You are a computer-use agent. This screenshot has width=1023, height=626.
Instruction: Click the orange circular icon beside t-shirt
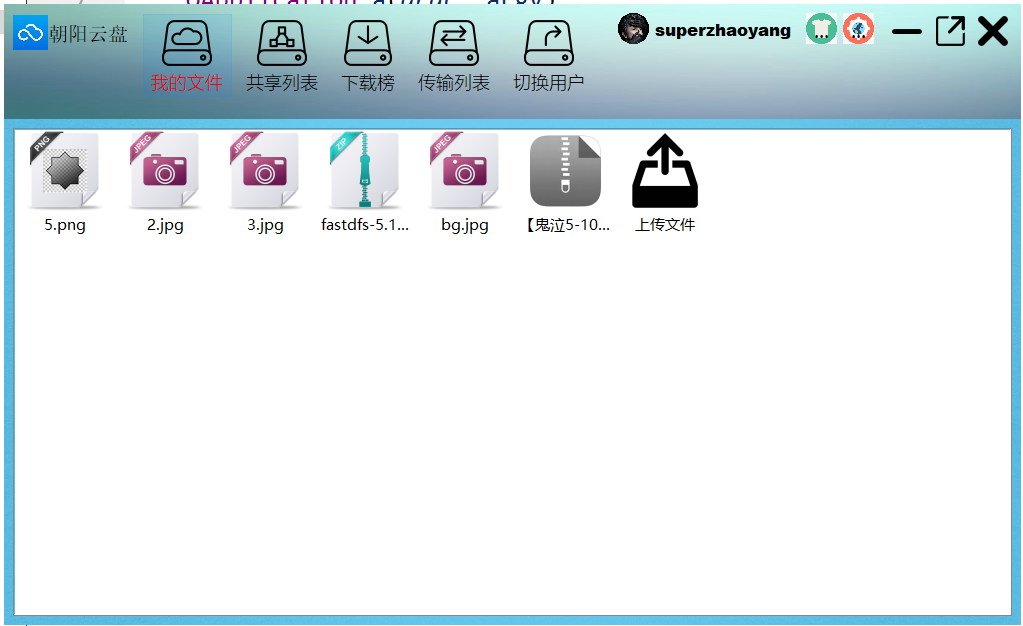[858, 29]
